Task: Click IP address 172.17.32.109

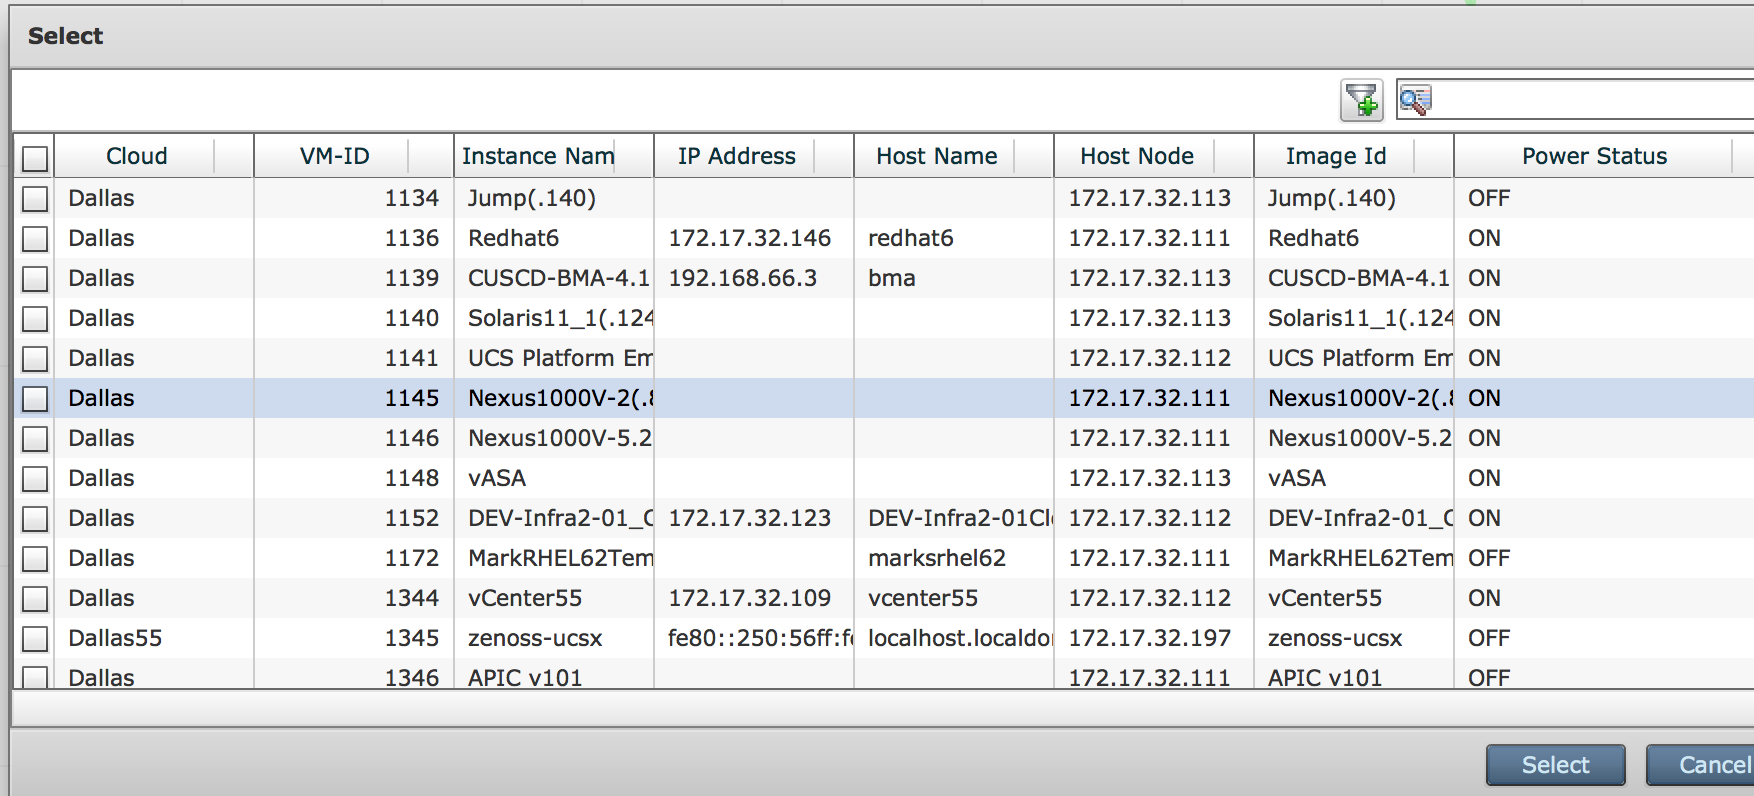Action: point(749,598)
